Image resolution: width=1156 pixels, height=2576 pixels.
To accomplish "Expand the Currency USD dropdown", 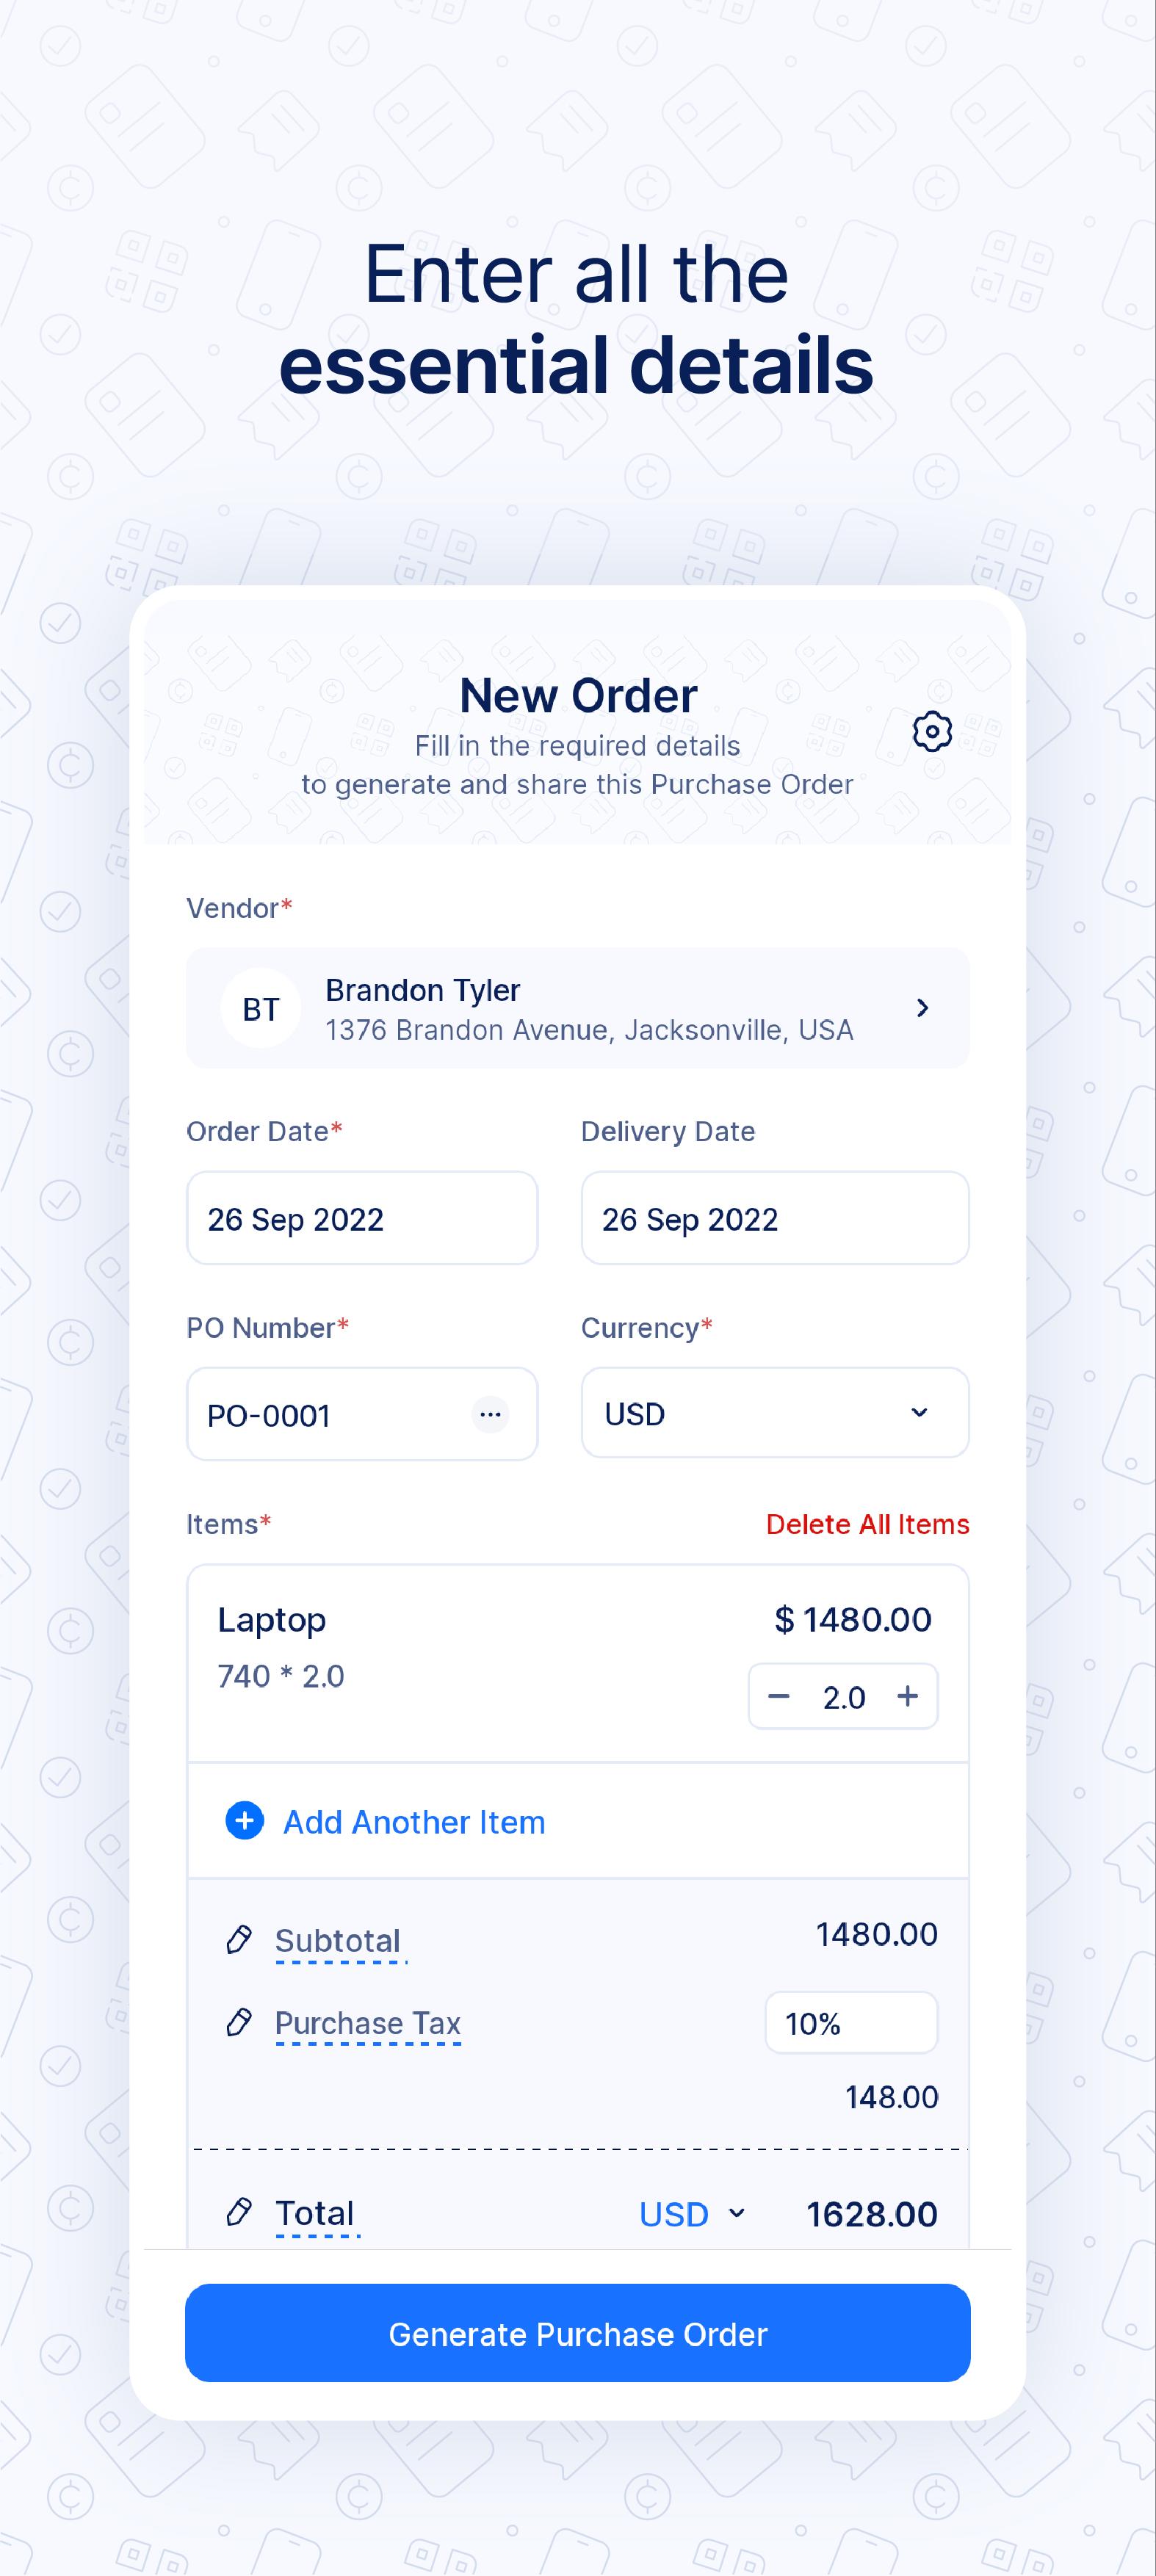I will [x=775, y=1413].
